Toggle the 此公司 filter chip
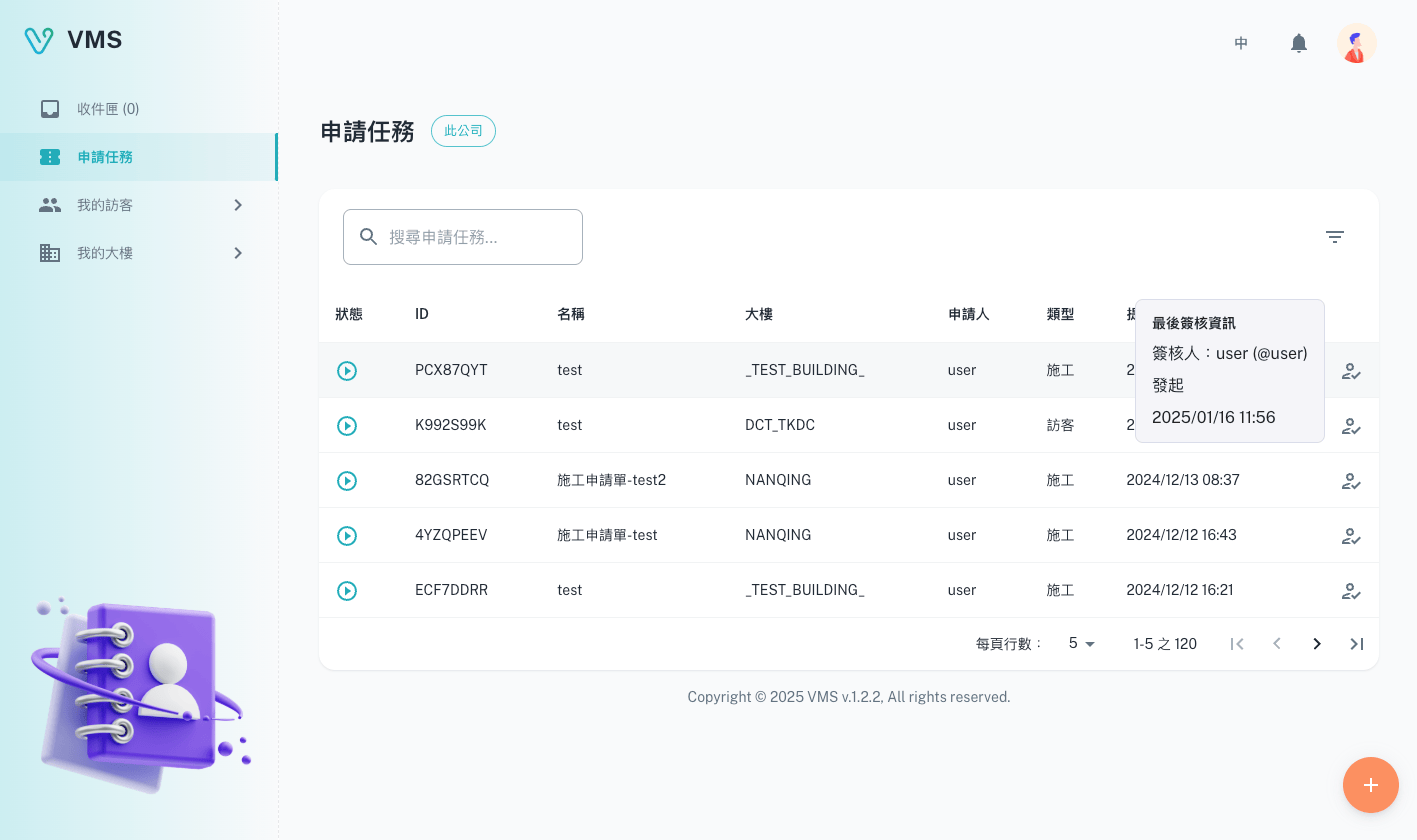The image size is (1417, 840). [463, 131]
